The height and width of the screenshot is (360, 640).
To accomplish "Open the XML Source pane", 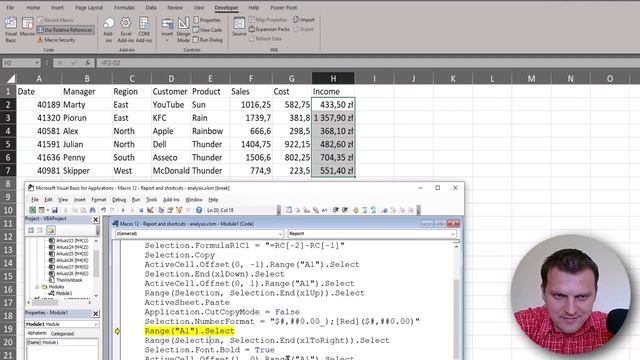I will pyautogui.click(x=239, y=27).
